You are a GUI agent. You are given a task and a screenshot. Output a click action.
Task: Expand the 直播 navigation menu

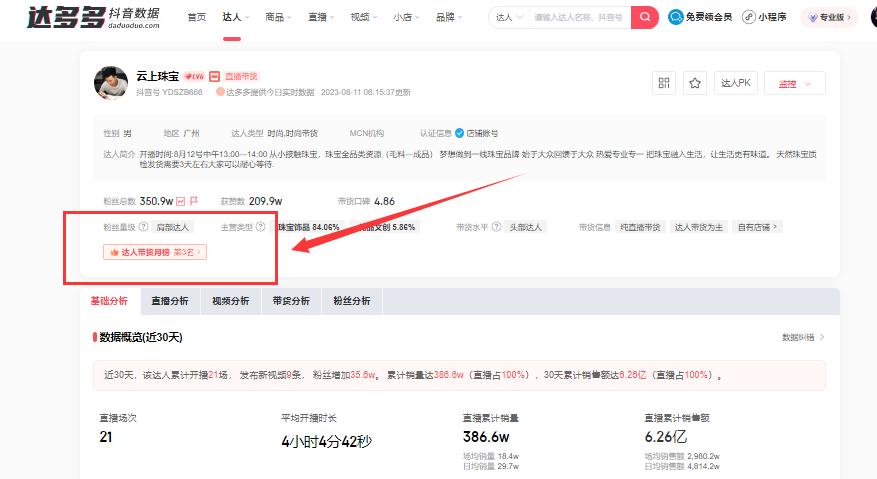321,17
